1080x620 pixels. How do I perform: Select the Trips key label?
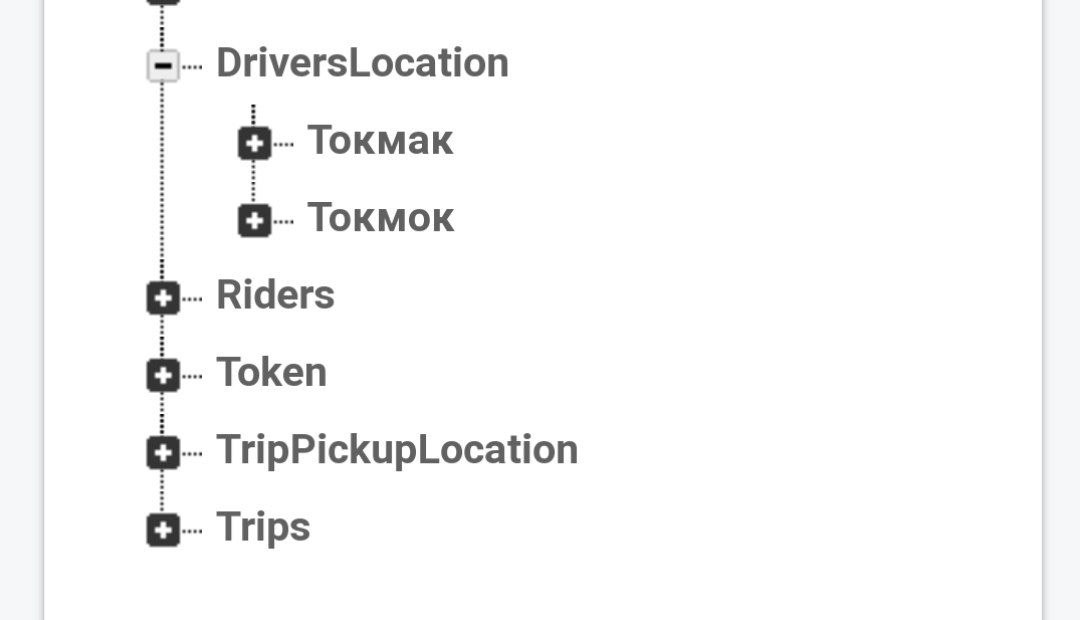click(x=263, y=527)
